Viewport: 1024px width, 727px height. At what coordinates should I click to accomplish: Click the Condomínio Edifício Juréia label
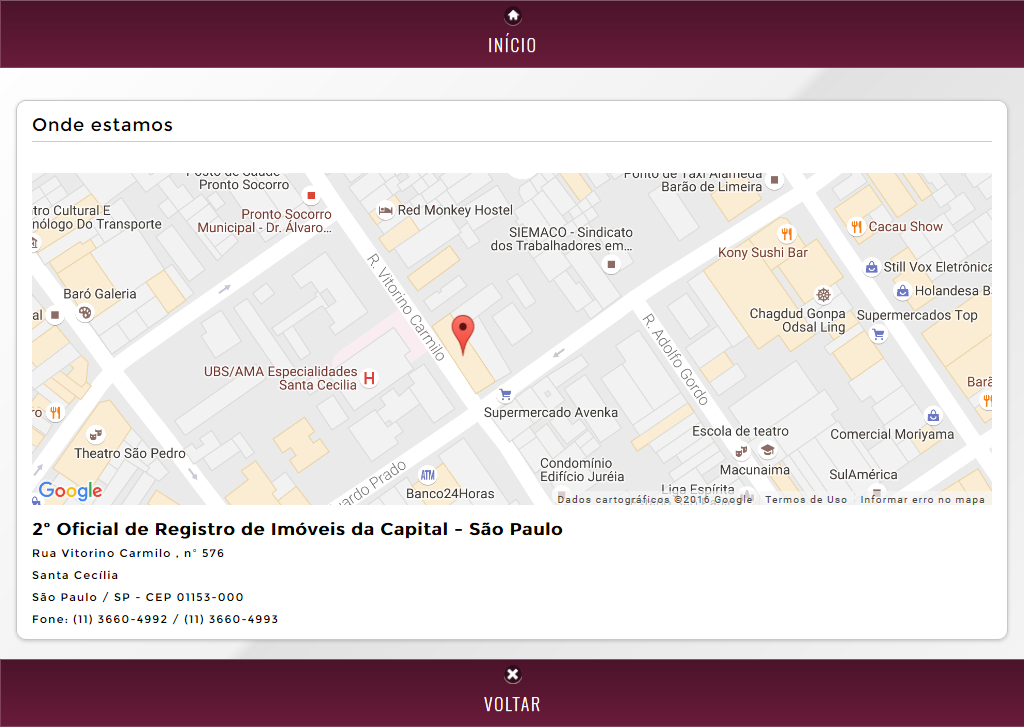pyautogui.click(x=581, y=470)
